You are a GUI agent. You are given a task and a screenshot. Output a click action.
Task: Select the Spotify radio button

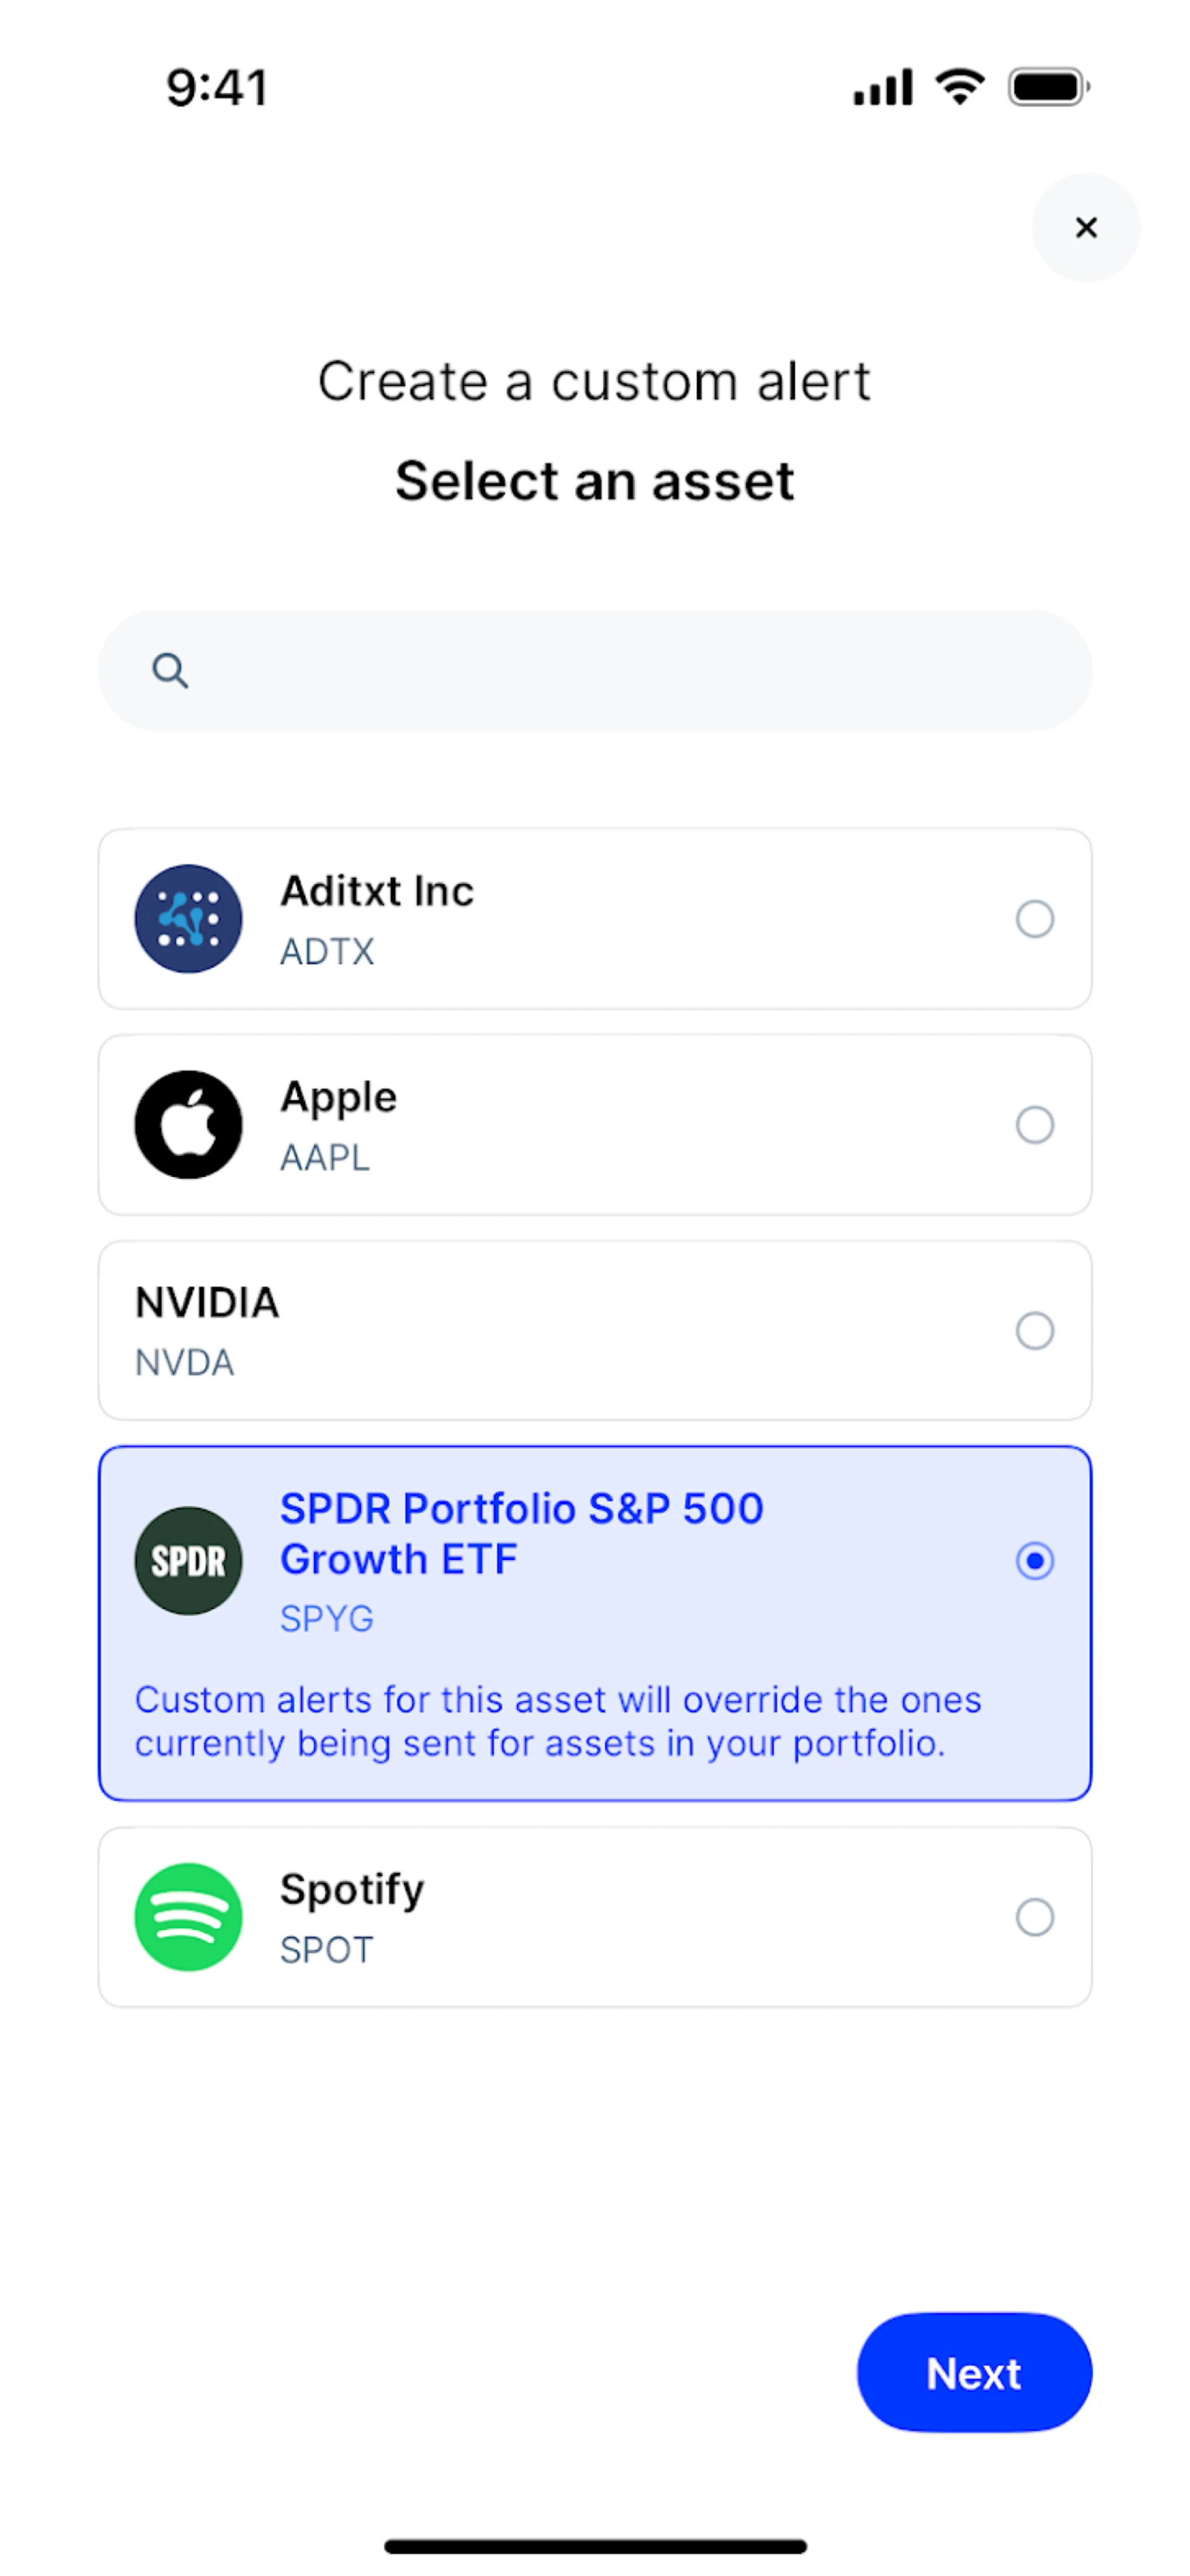pyautogui.click(x=1034, y=1916)
